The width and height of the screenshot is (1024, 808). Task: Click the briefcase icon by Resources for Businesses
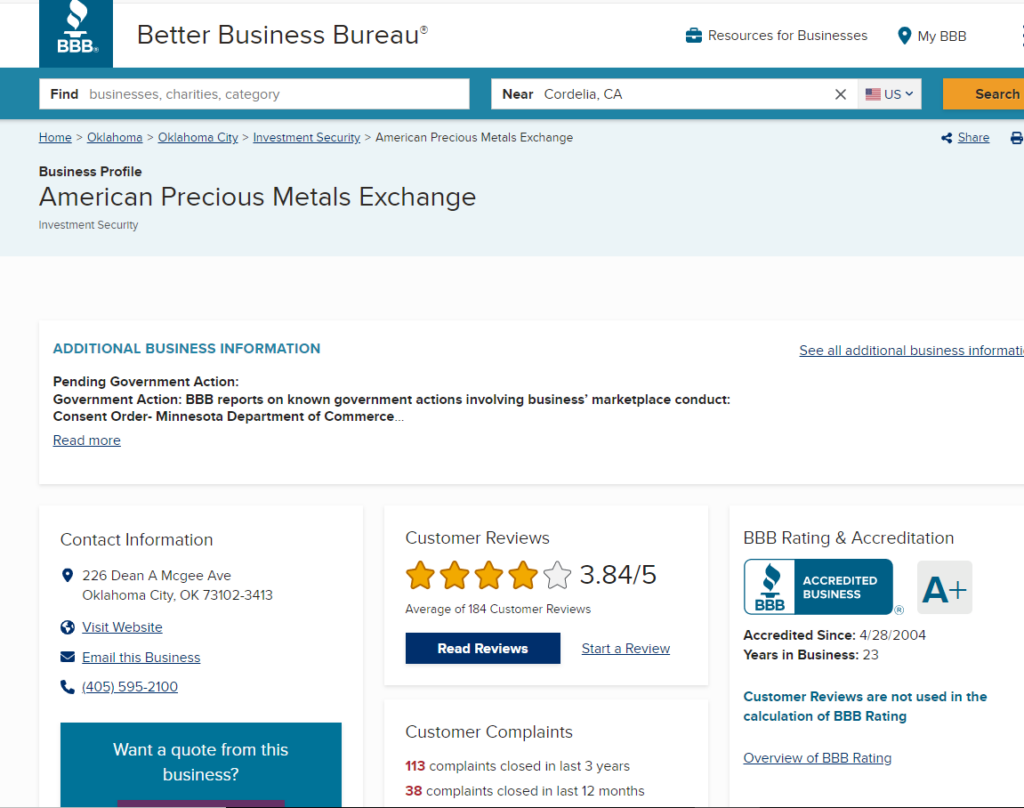click(694, 35)
